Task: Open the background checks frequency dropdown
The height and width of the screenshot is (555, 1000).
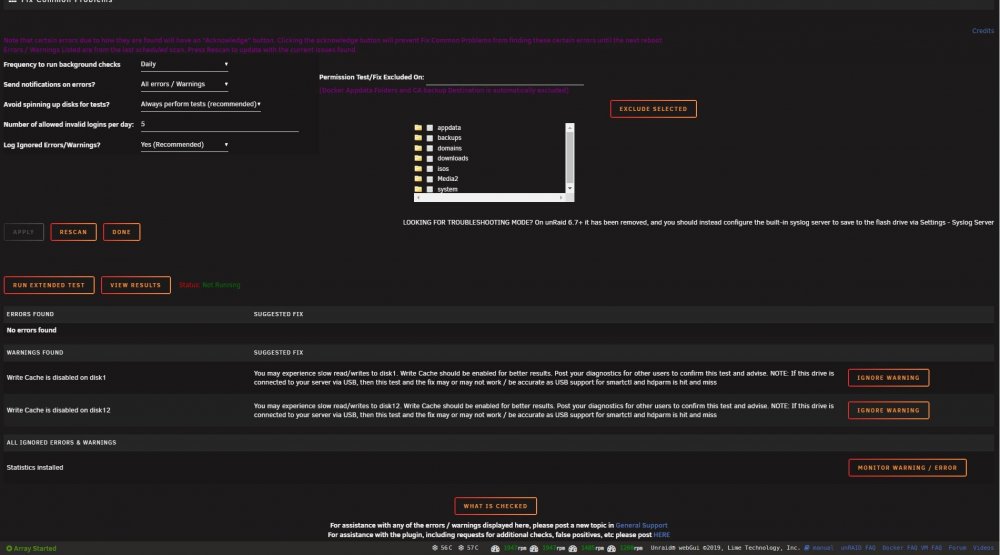Action: (184, 64)
